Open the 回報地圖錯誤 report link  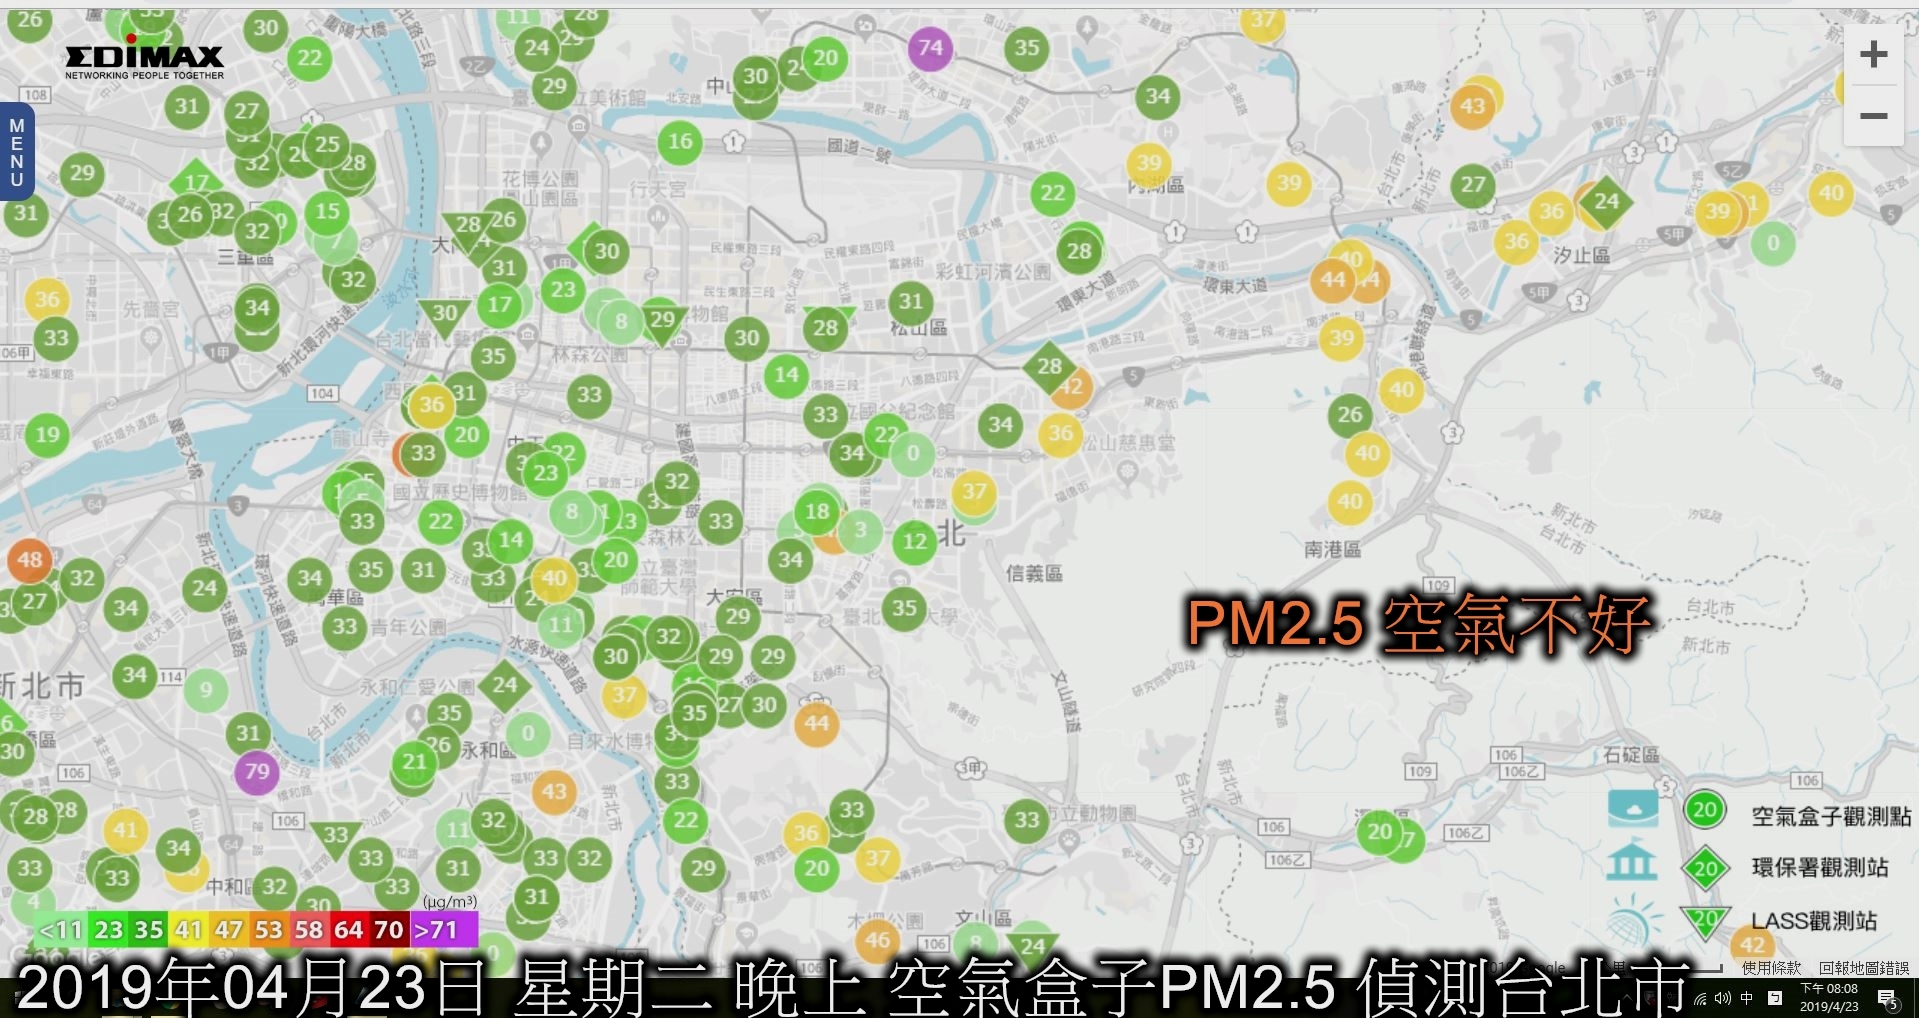point(1864,968)
